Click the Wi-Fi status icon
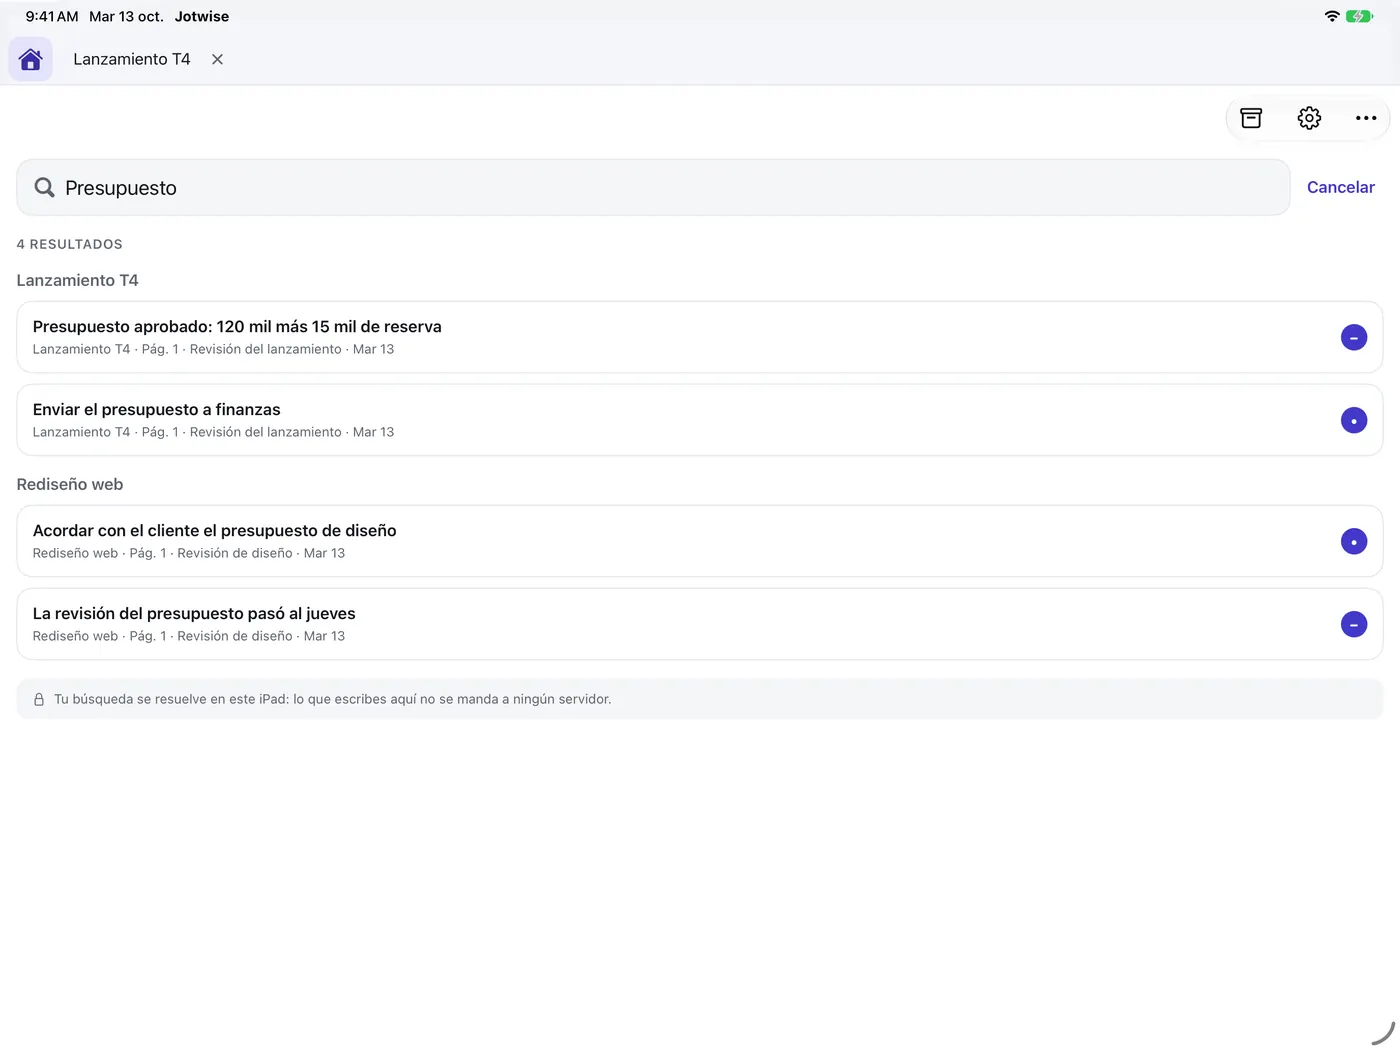The image size is (1400, 1050). pyautogui.click(x=1331, y=16)
